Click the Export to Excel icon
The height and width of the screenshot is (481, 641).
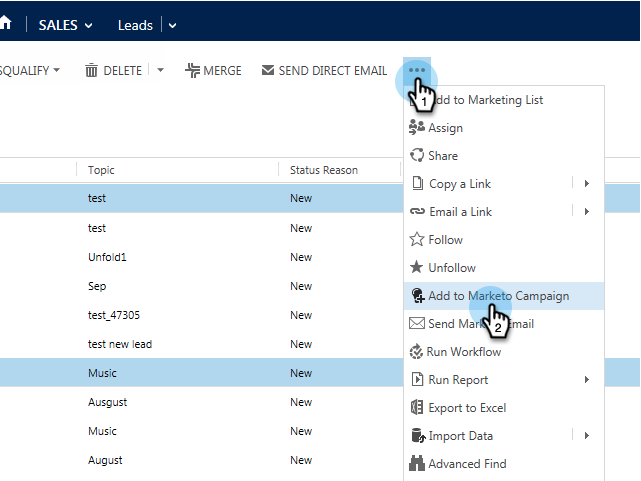(x=417, y=407)
